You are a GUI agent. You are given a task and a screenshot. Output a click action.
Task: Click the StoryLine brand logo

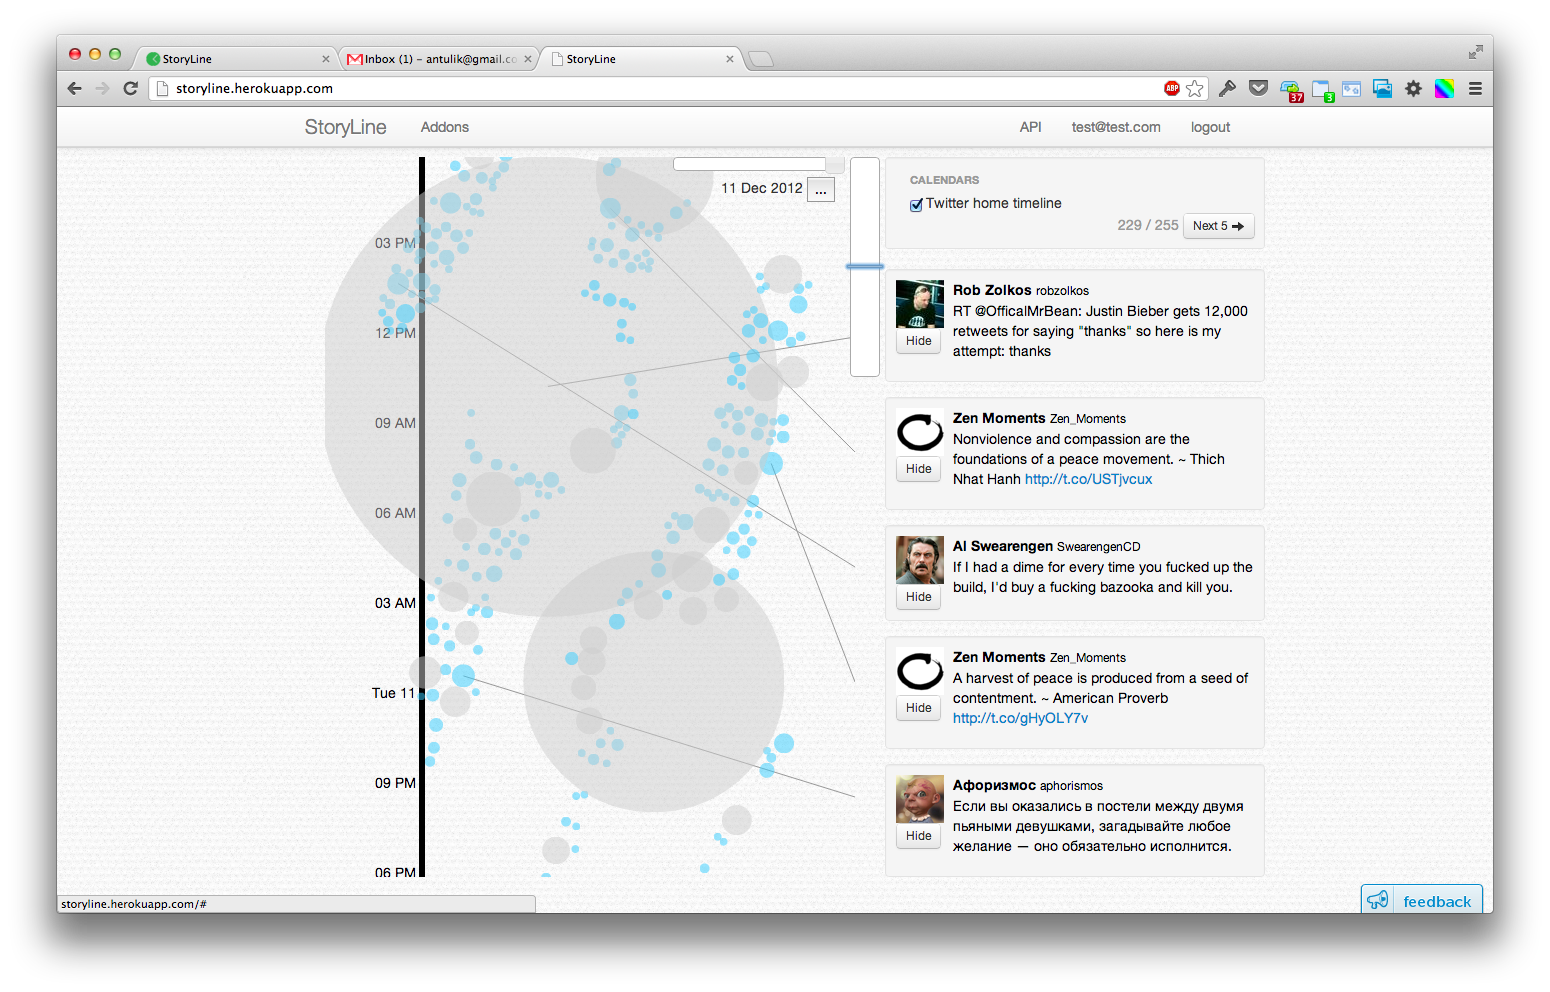345,127
